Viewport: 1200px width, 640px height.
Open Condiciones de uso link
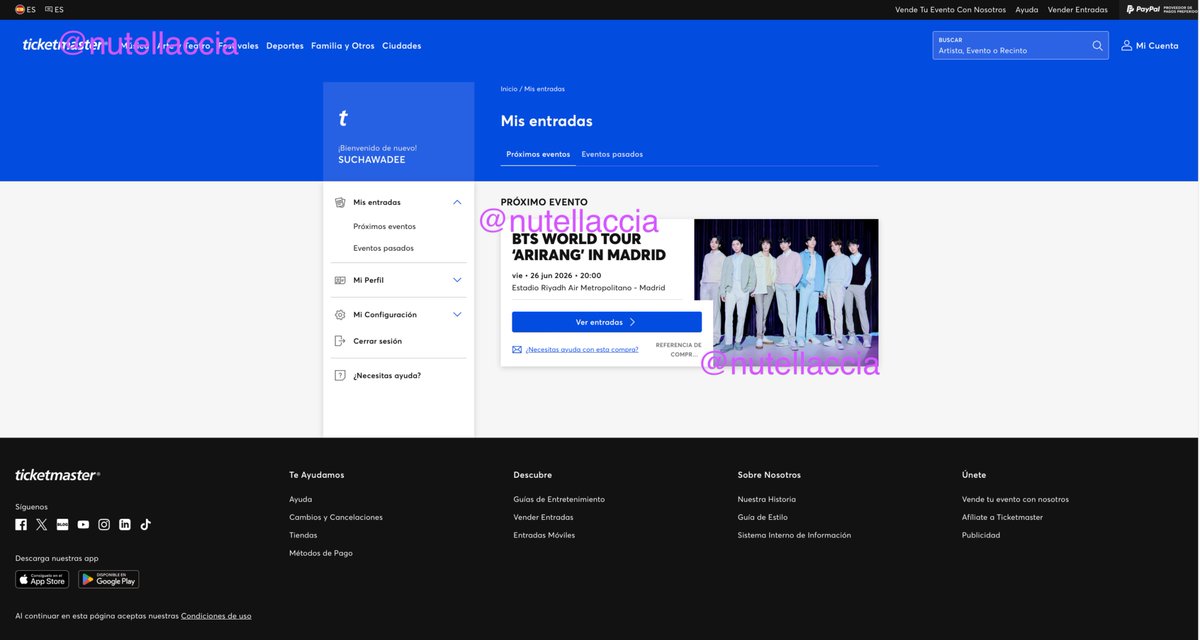tap(216, 616)
